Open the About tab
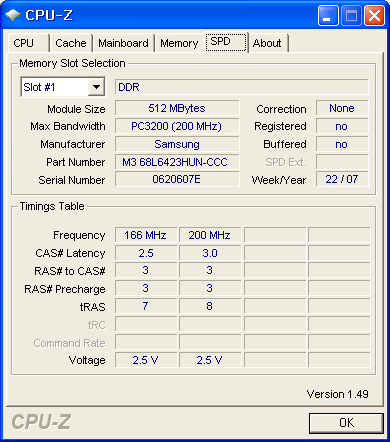Viewport: 390px width, 442px height. tap(268, 43)
